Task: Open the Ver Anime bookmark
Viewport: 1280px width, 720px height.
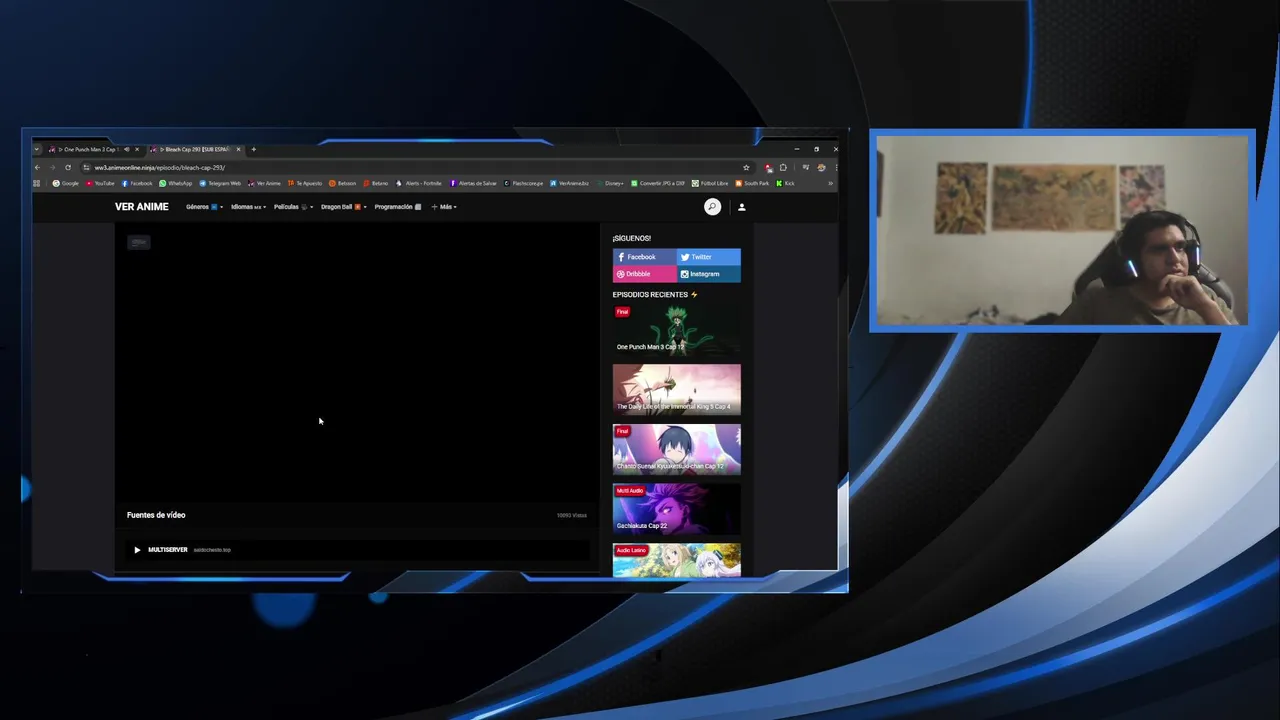Action: pyautogui.click(x=264, y=183)
